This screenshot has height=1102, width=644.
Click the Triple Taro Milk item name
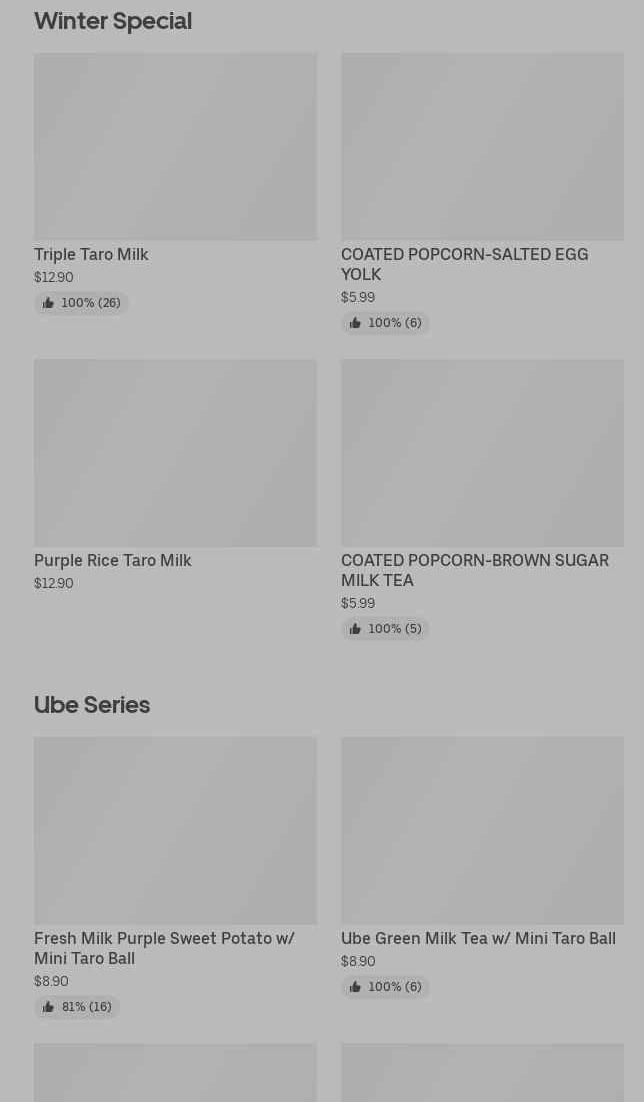pos(91,255)
